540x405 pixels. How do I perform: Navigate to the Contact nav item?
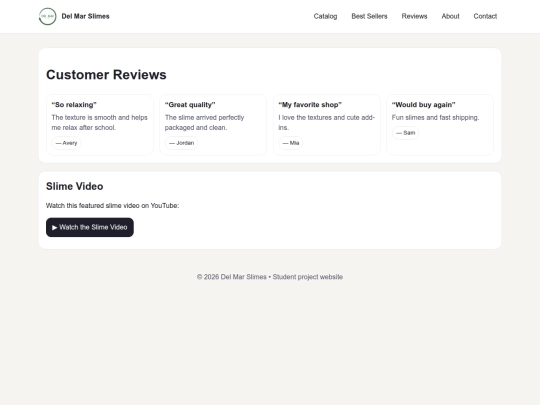(485, 16)
